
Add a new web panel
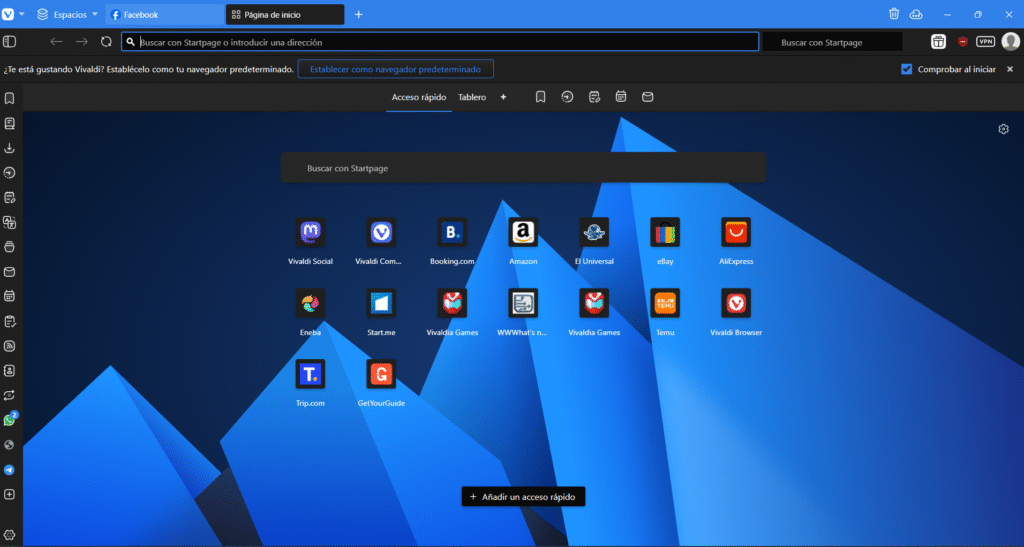(x=9, y=495)
